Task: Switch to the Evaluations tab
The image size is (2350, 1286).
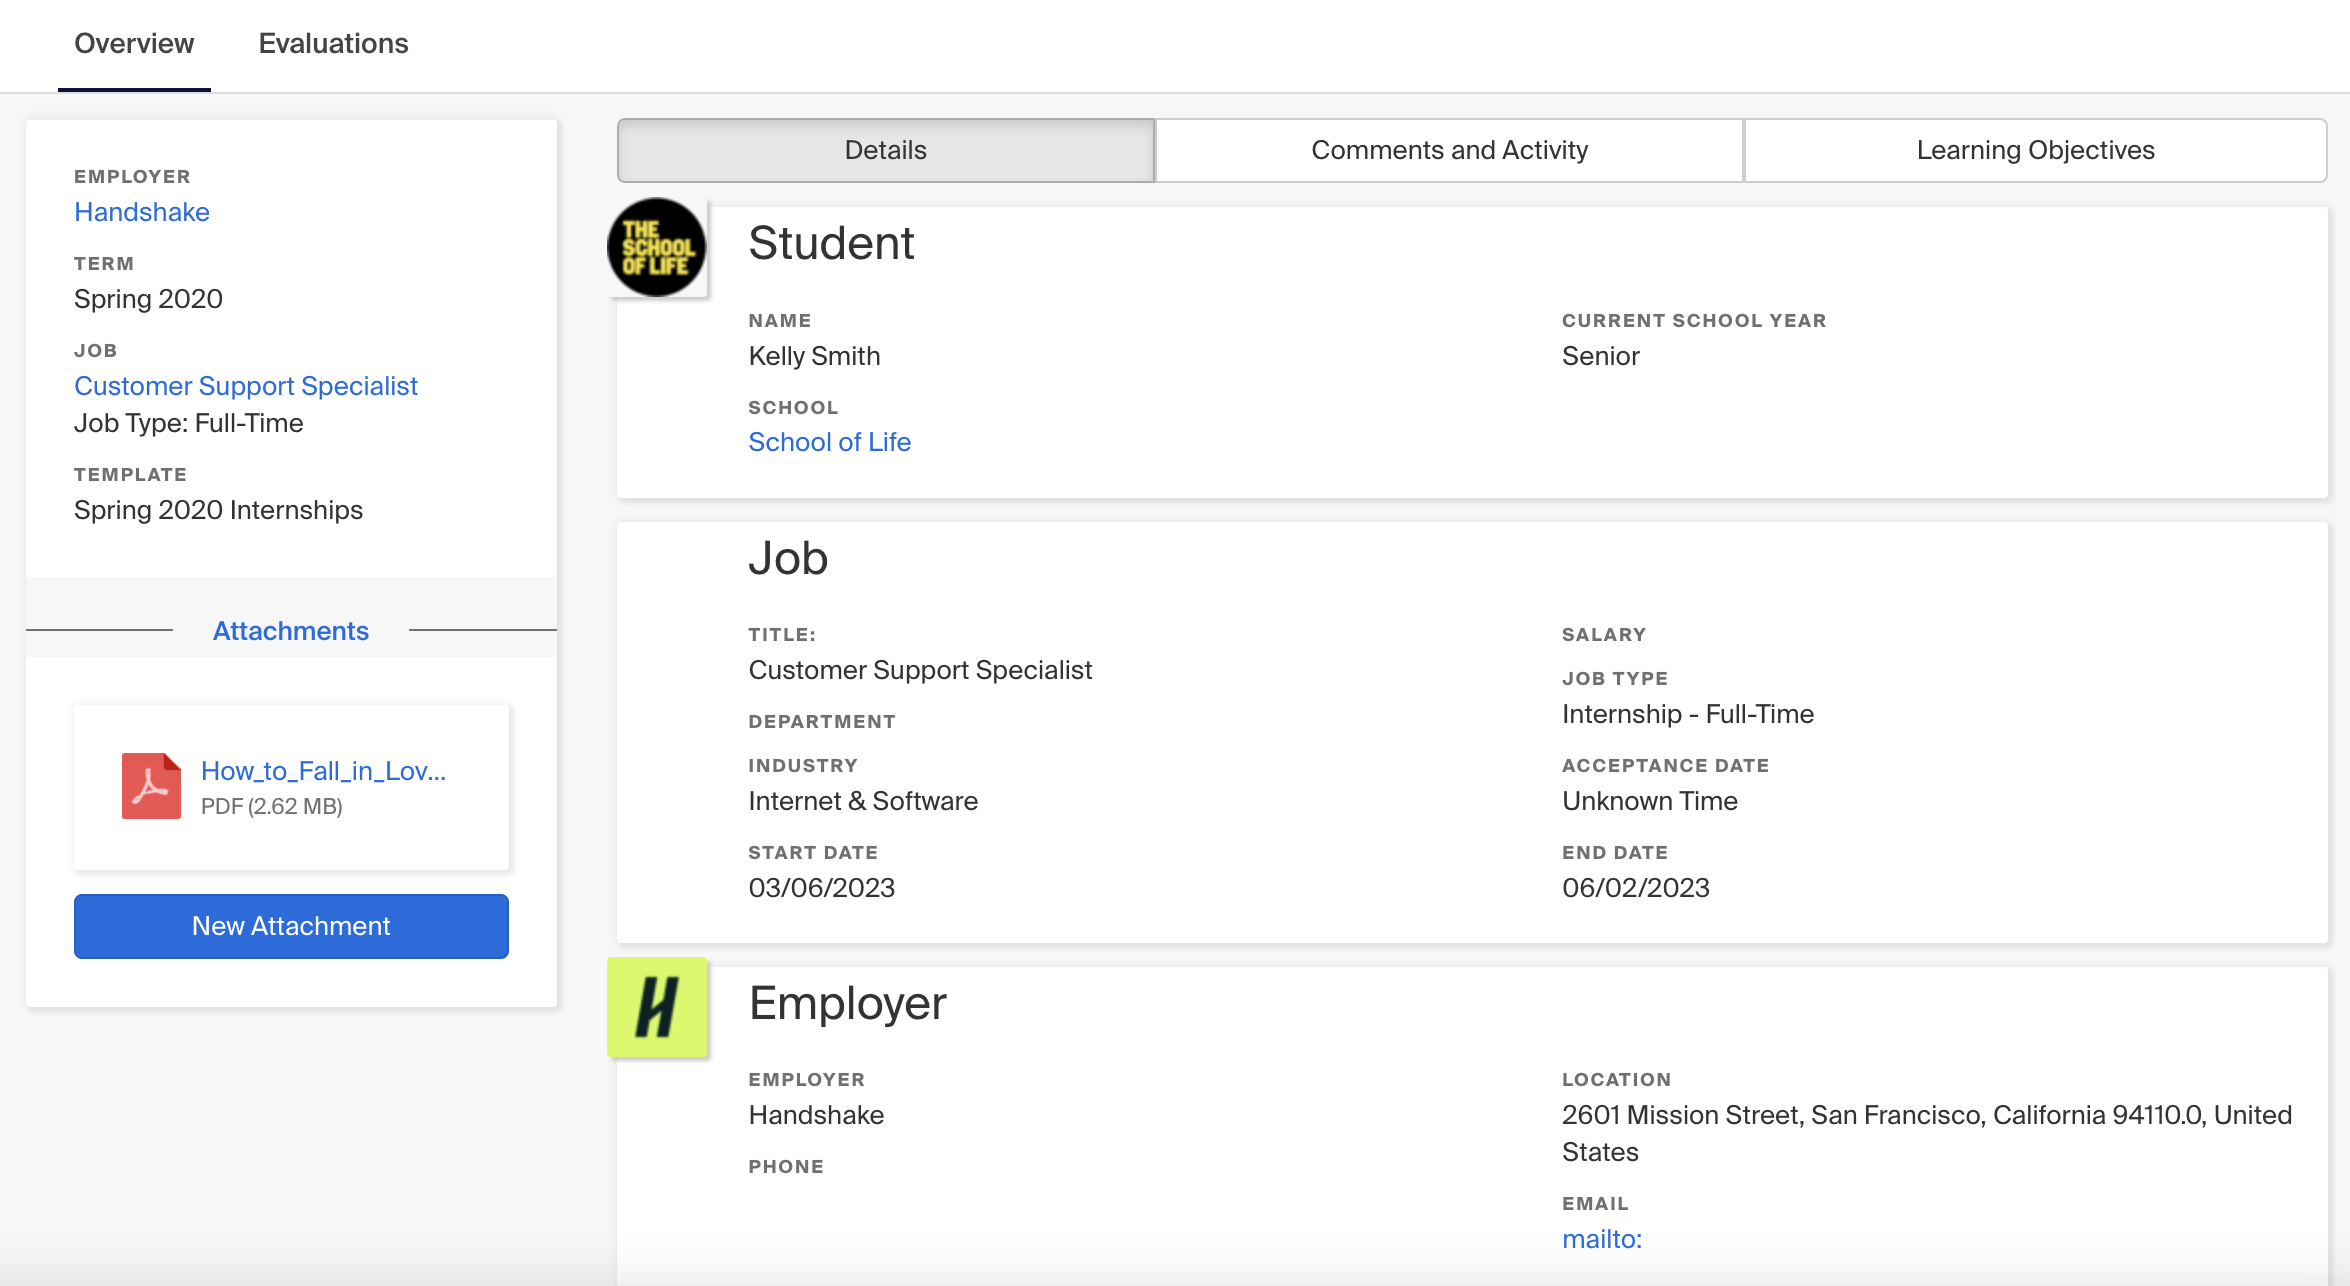Action: tap(333, 44)
